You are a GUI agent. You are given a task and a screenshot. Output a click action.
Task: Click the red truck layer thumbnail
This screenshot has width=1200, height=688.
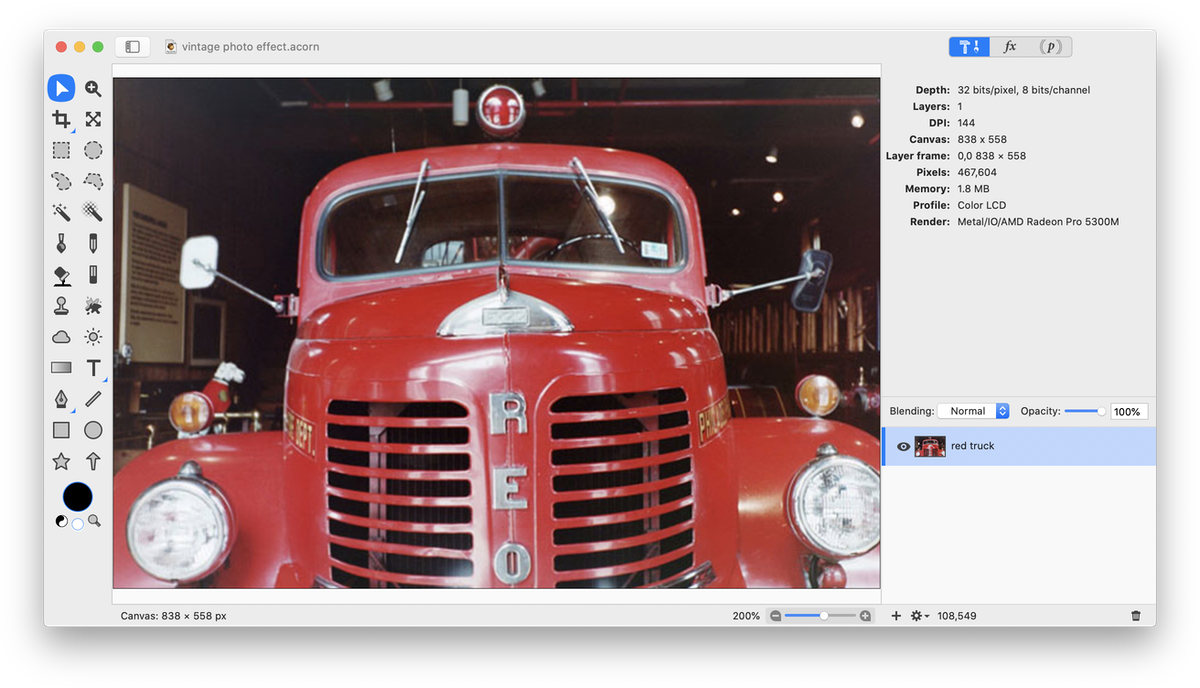click(930, 447)
